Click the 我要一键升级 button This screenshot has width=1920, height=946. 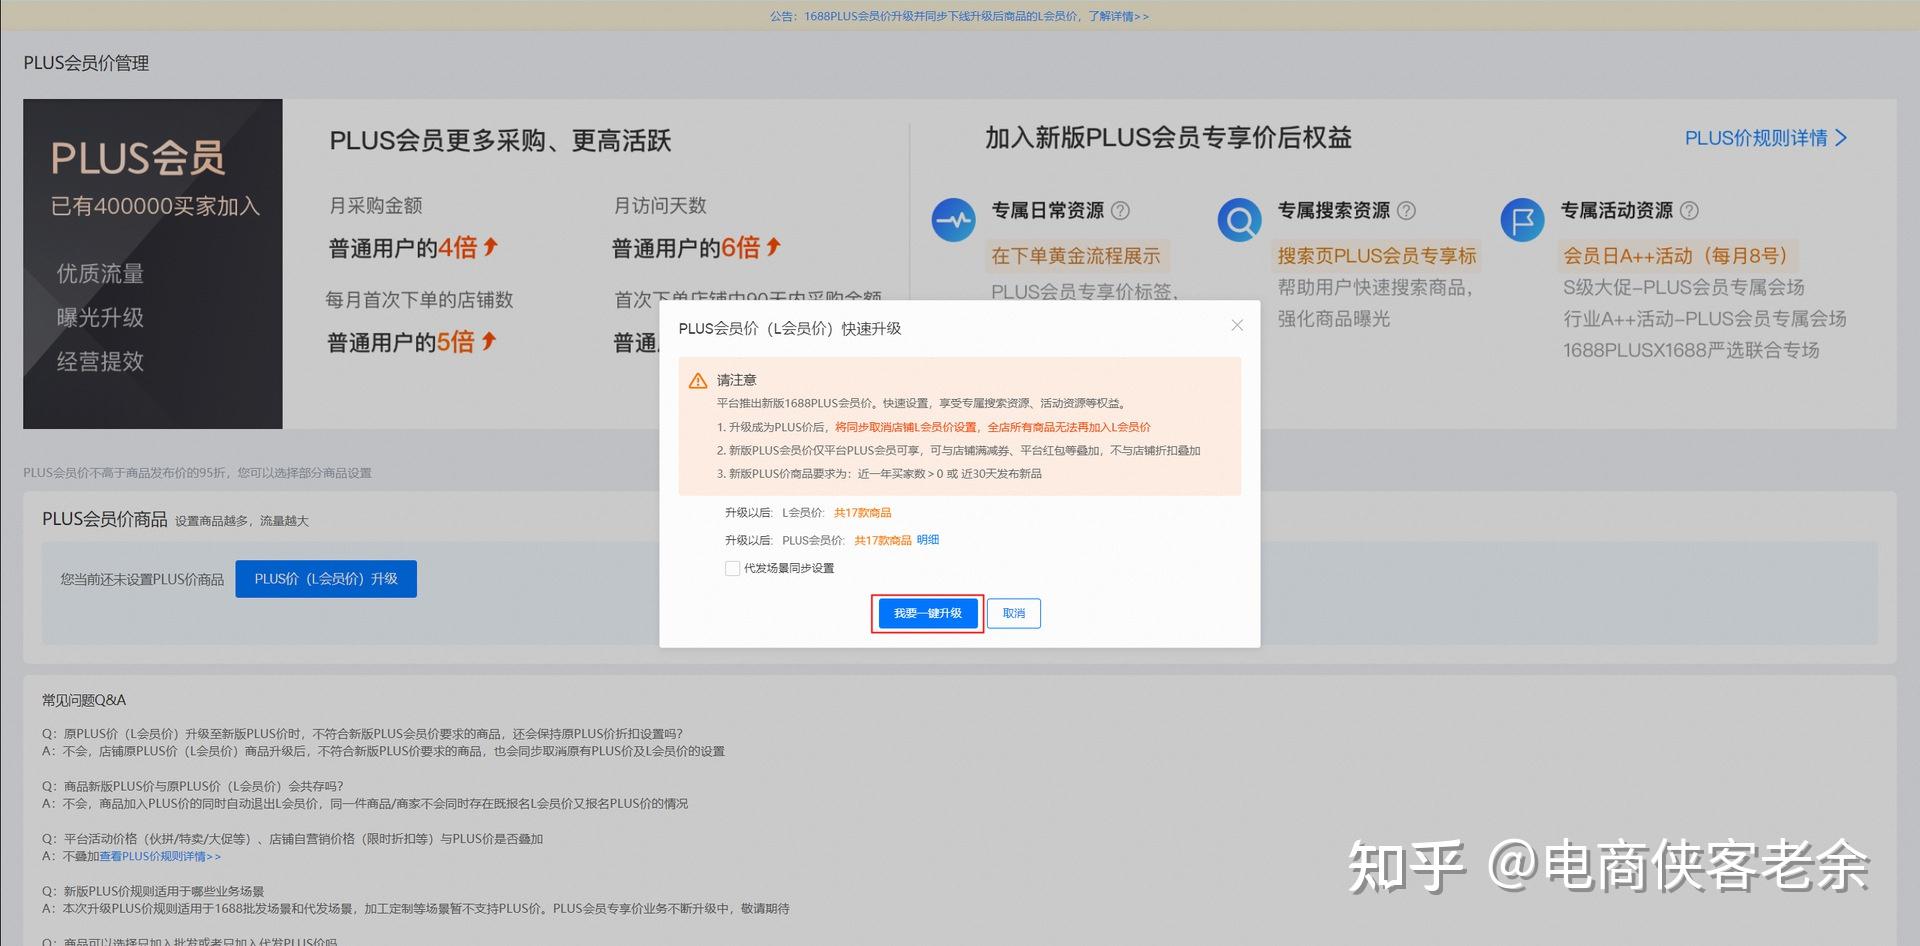(x=926, y=613)
